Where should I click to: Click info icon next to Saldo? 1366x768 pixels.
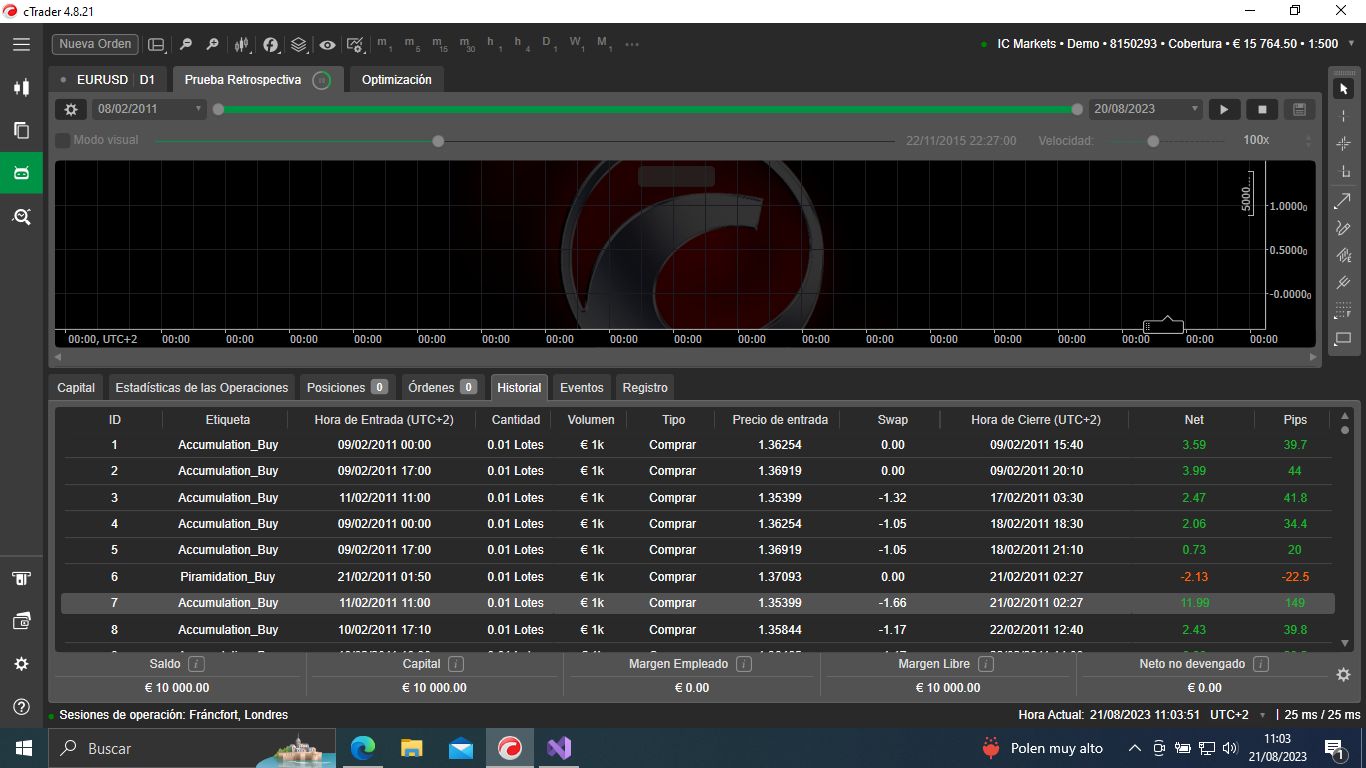pyautogui.click(x=197, y=664)
